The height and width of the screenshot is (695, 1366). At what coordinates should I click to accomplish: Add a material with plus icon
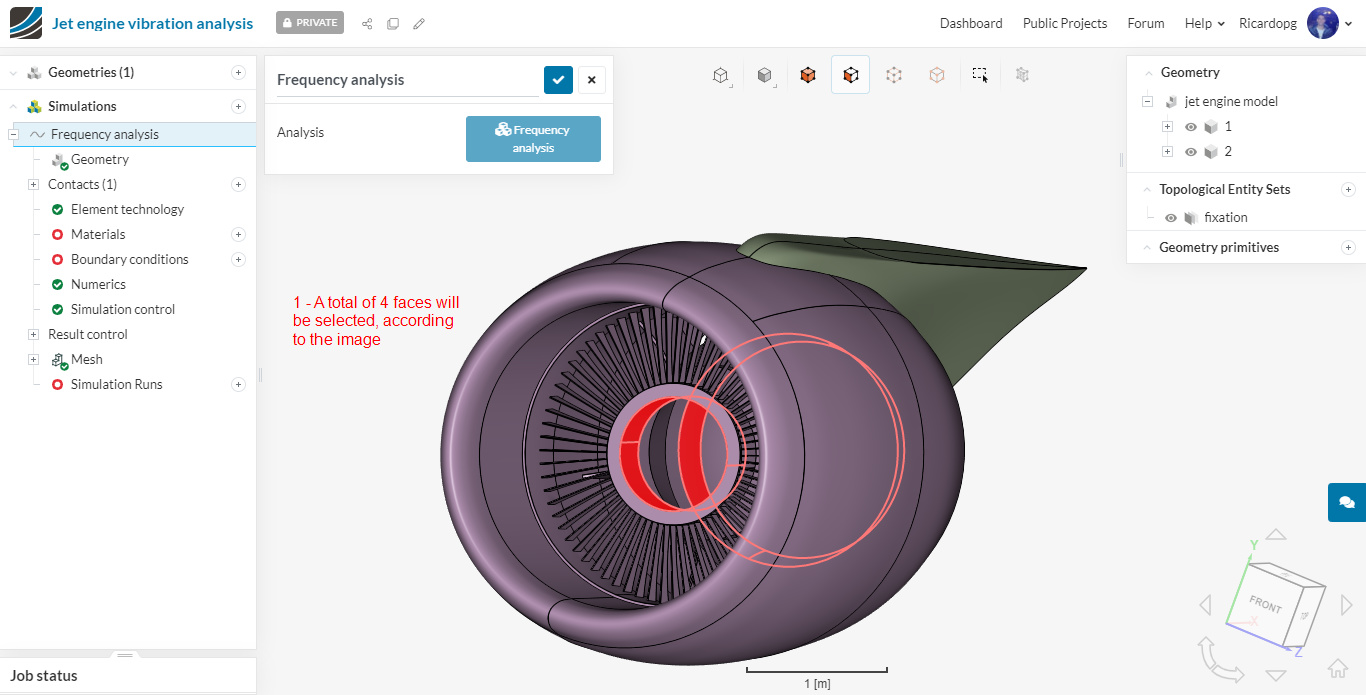pos(238,234)
